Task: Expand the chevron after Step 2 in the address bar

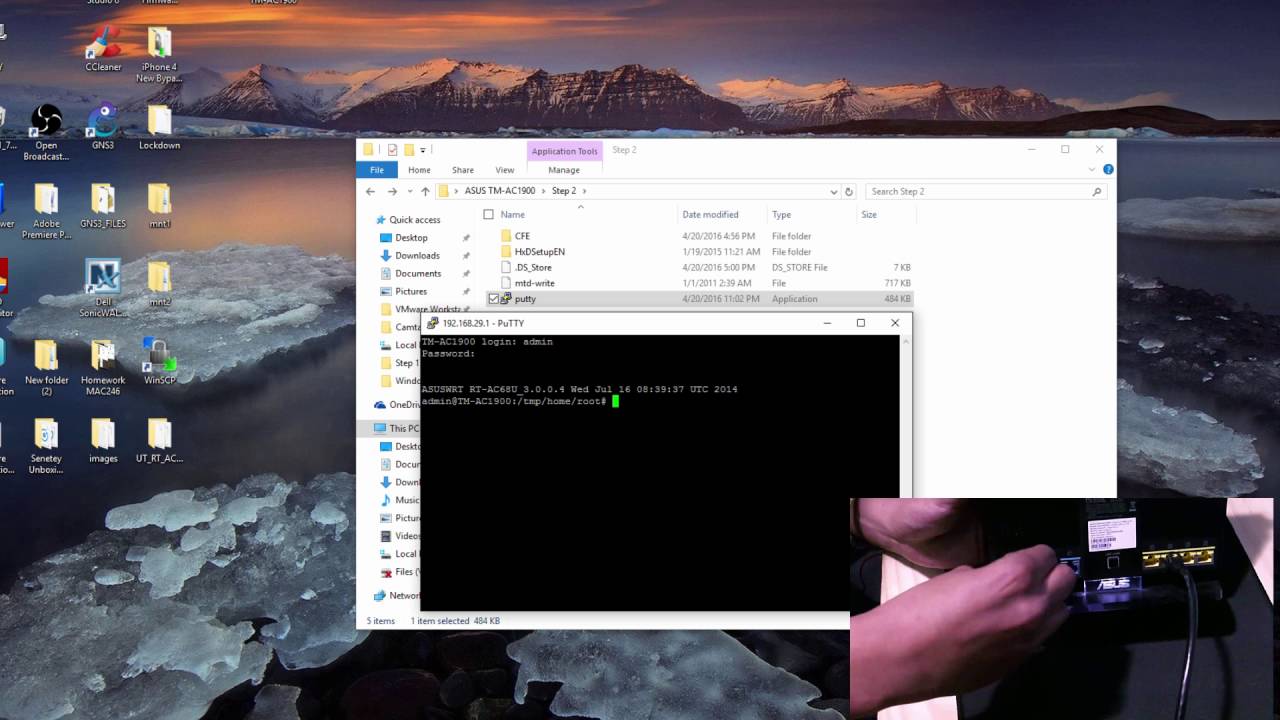Action: click(584, 191)
